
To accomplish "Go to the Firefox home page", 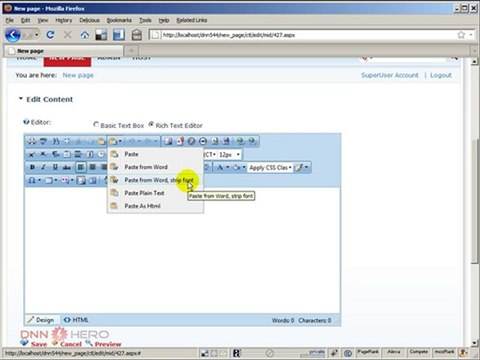I will click(x=85, y=35).
